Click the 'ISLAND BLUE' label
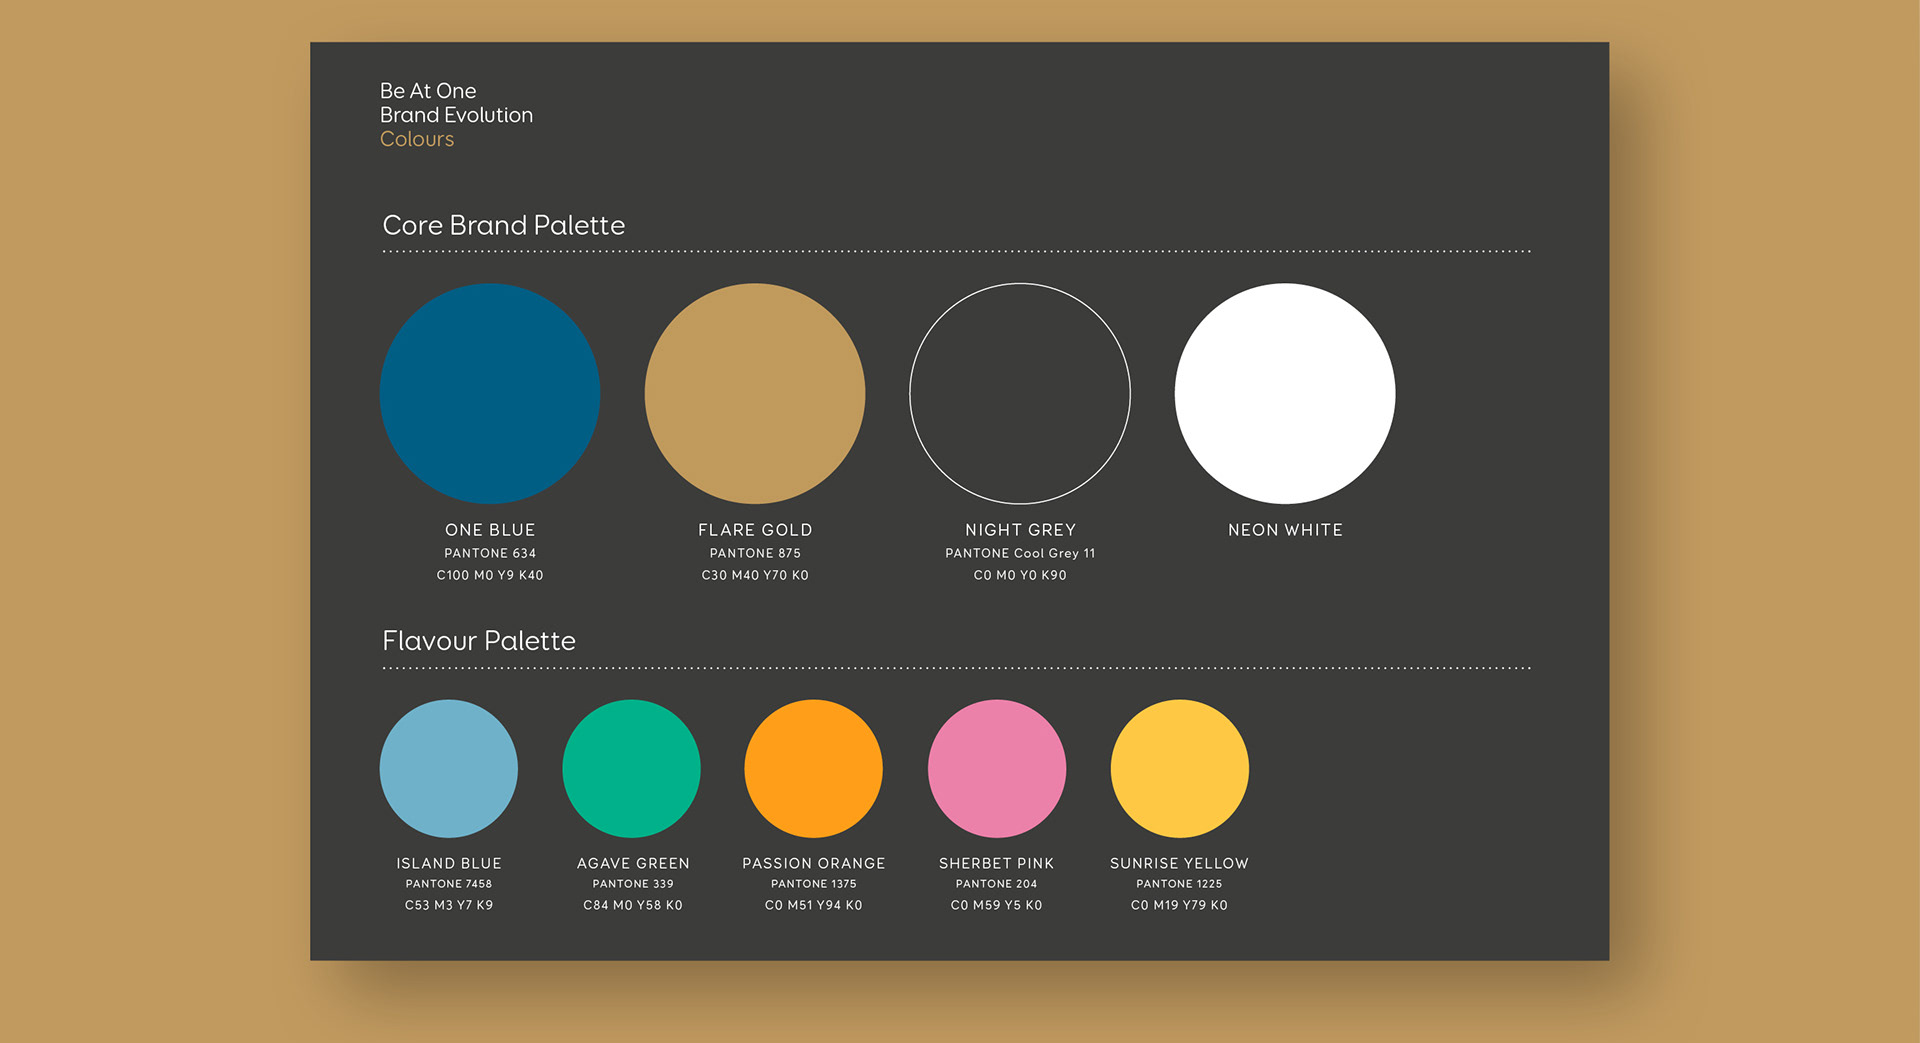 pyautogui.click(x=449, y=863)
